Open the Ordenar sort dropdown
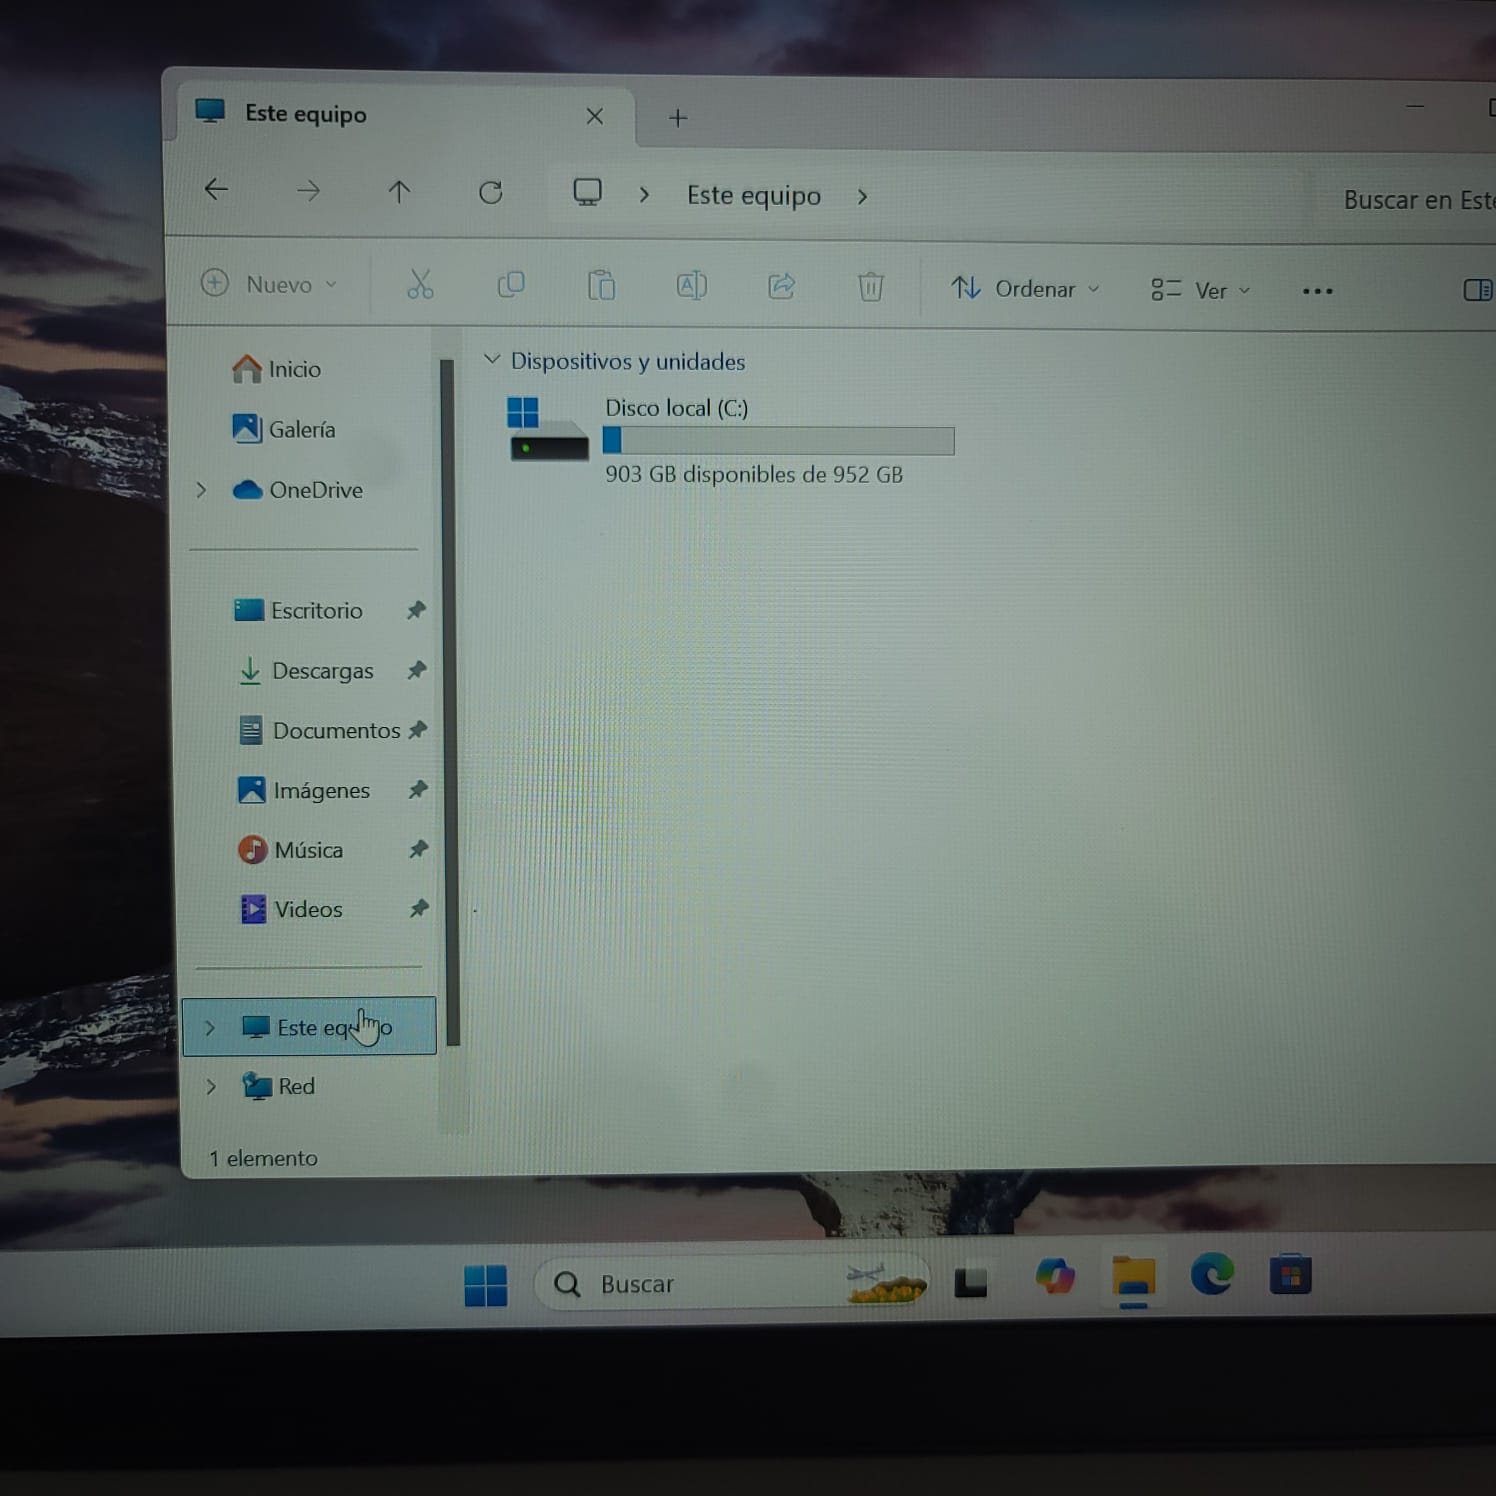Screen dimensions: 1496x1496 pyautogui.click(x=1025, y=289)
